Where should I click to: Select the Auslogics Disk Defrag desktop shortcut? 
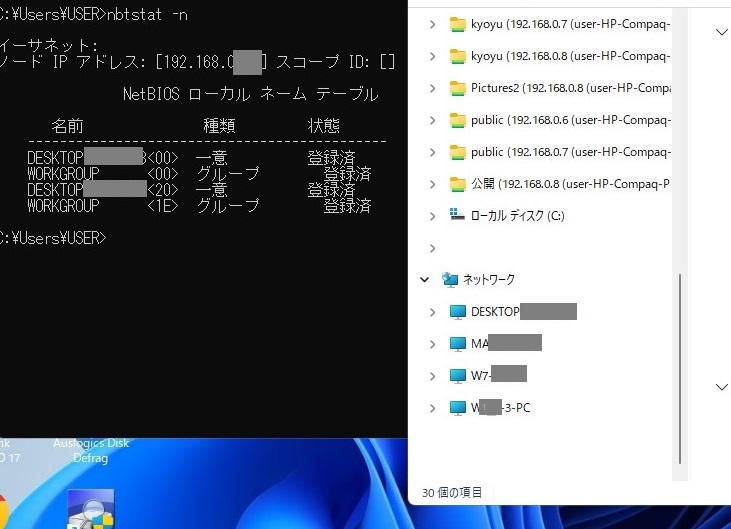90,449
